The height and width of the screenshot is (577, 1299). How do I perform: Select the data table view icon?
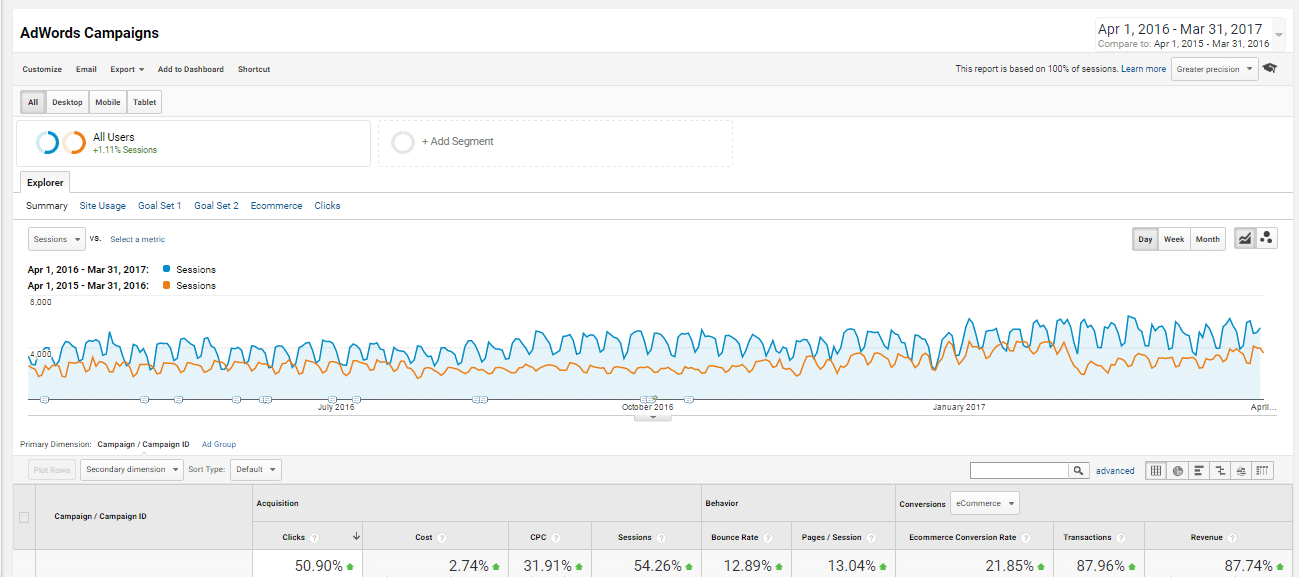(1156, 470)
